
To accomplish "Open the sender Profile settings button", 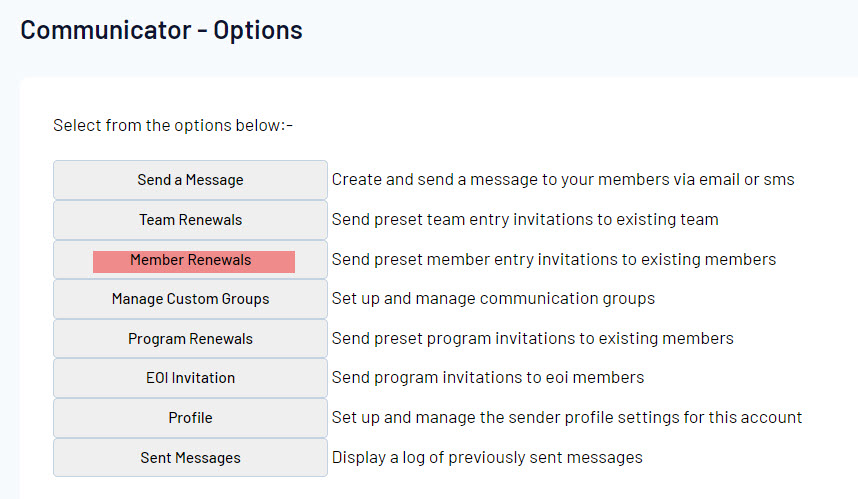I will 190,418.
